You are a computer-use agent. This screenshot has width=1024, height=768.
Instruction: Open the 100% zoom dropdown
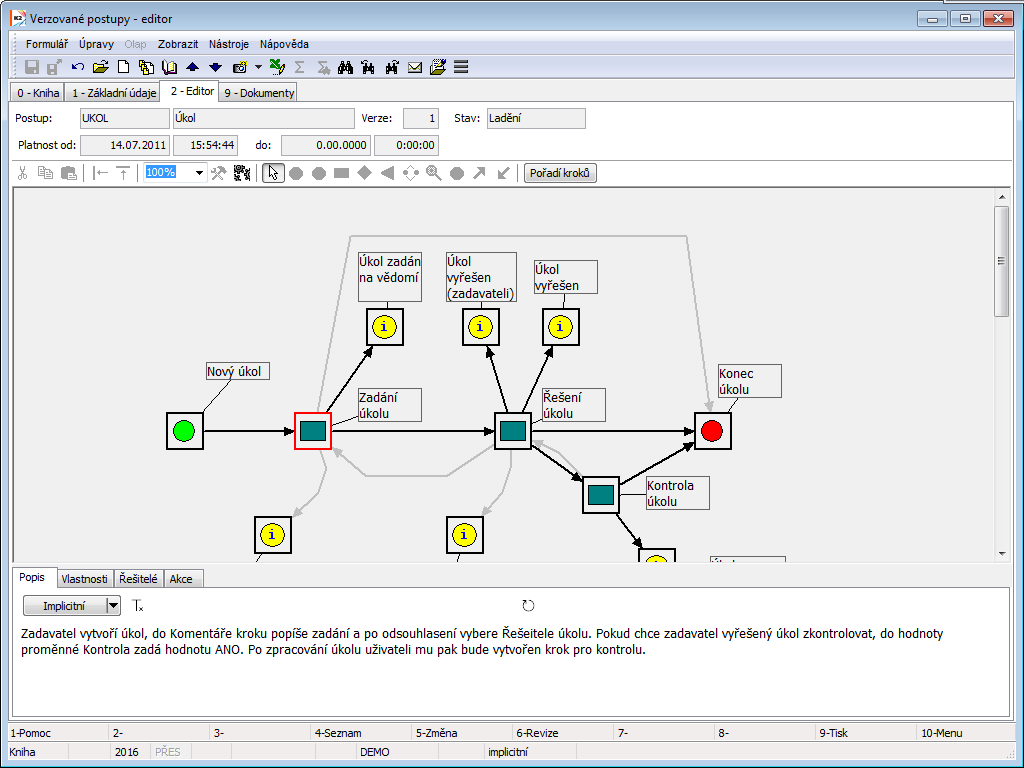(x=199, y=173)
